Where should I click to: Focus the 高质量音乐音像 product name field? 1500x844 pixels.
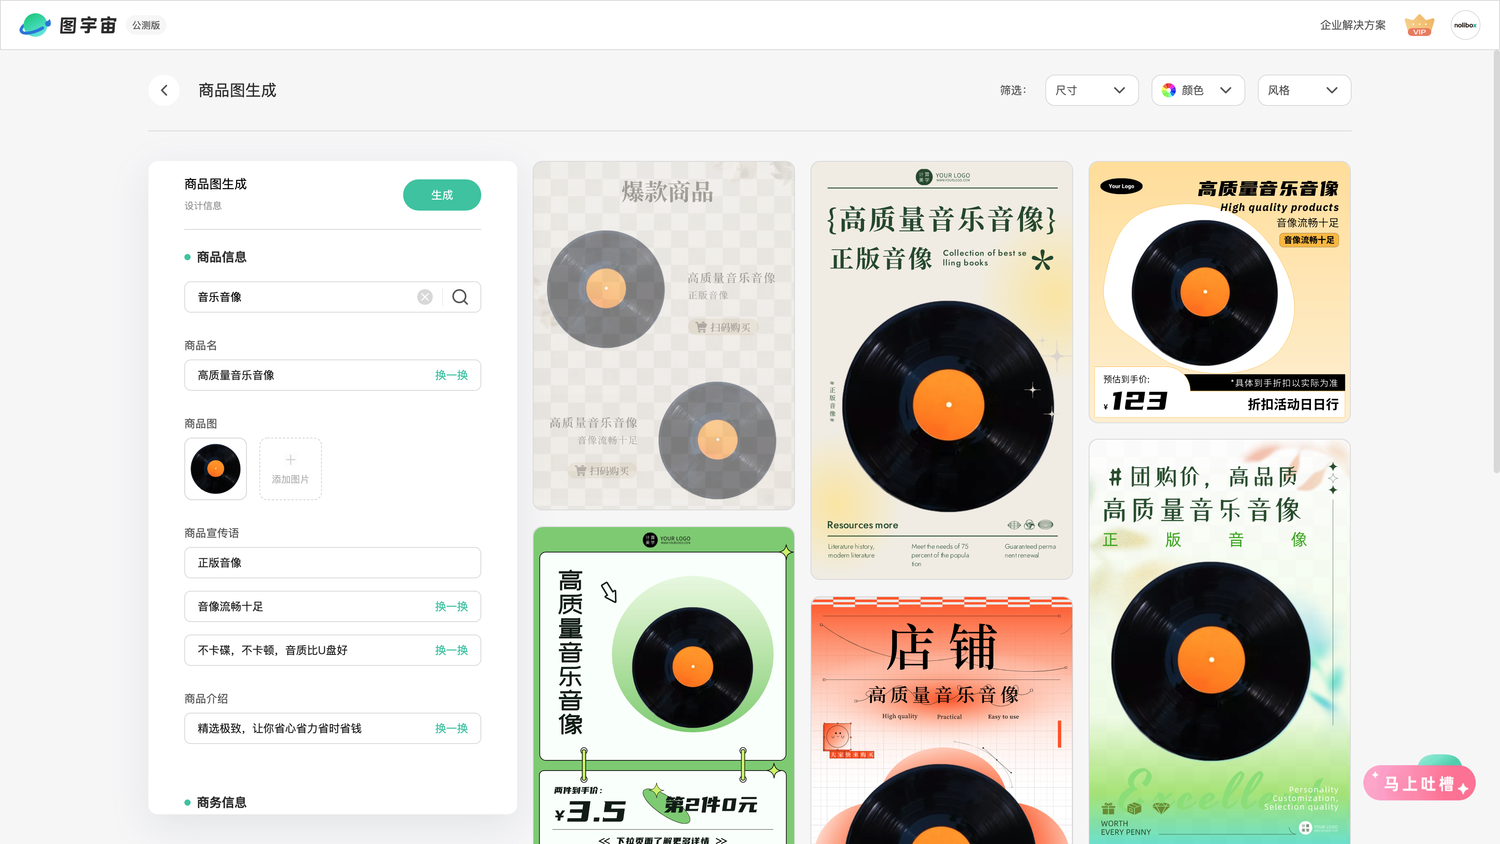tap(333, 375)
